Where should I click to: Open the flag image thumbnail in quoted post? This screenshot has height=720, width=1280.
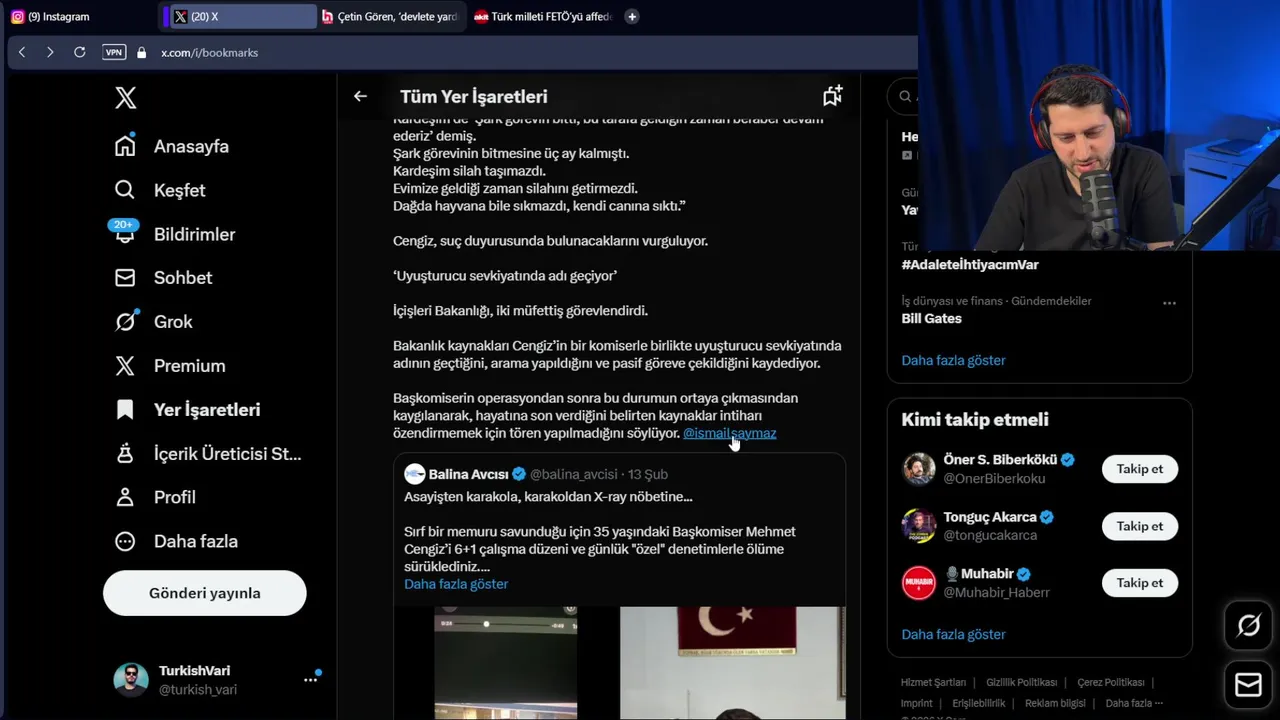point(732,663)
